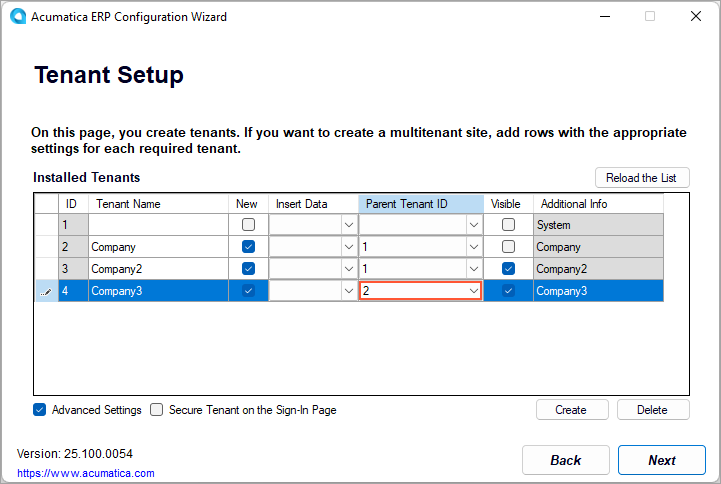Toggle the New checkbox for tenant 1
Viewport: 721px width, 484px height.
click(248, 225)
